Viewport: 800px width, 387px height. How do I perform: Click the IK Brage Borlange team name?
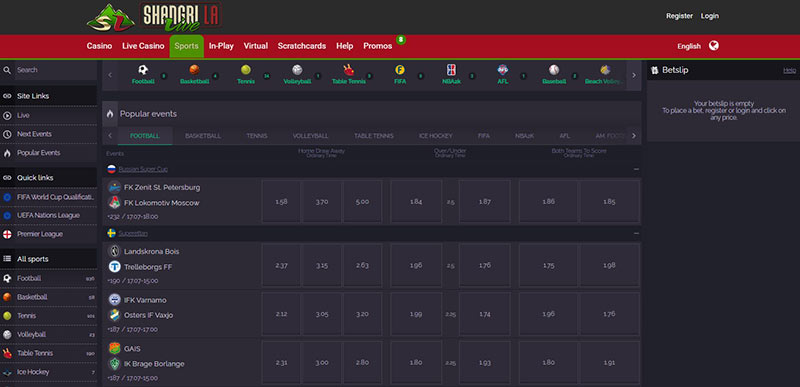click(154, 364)
